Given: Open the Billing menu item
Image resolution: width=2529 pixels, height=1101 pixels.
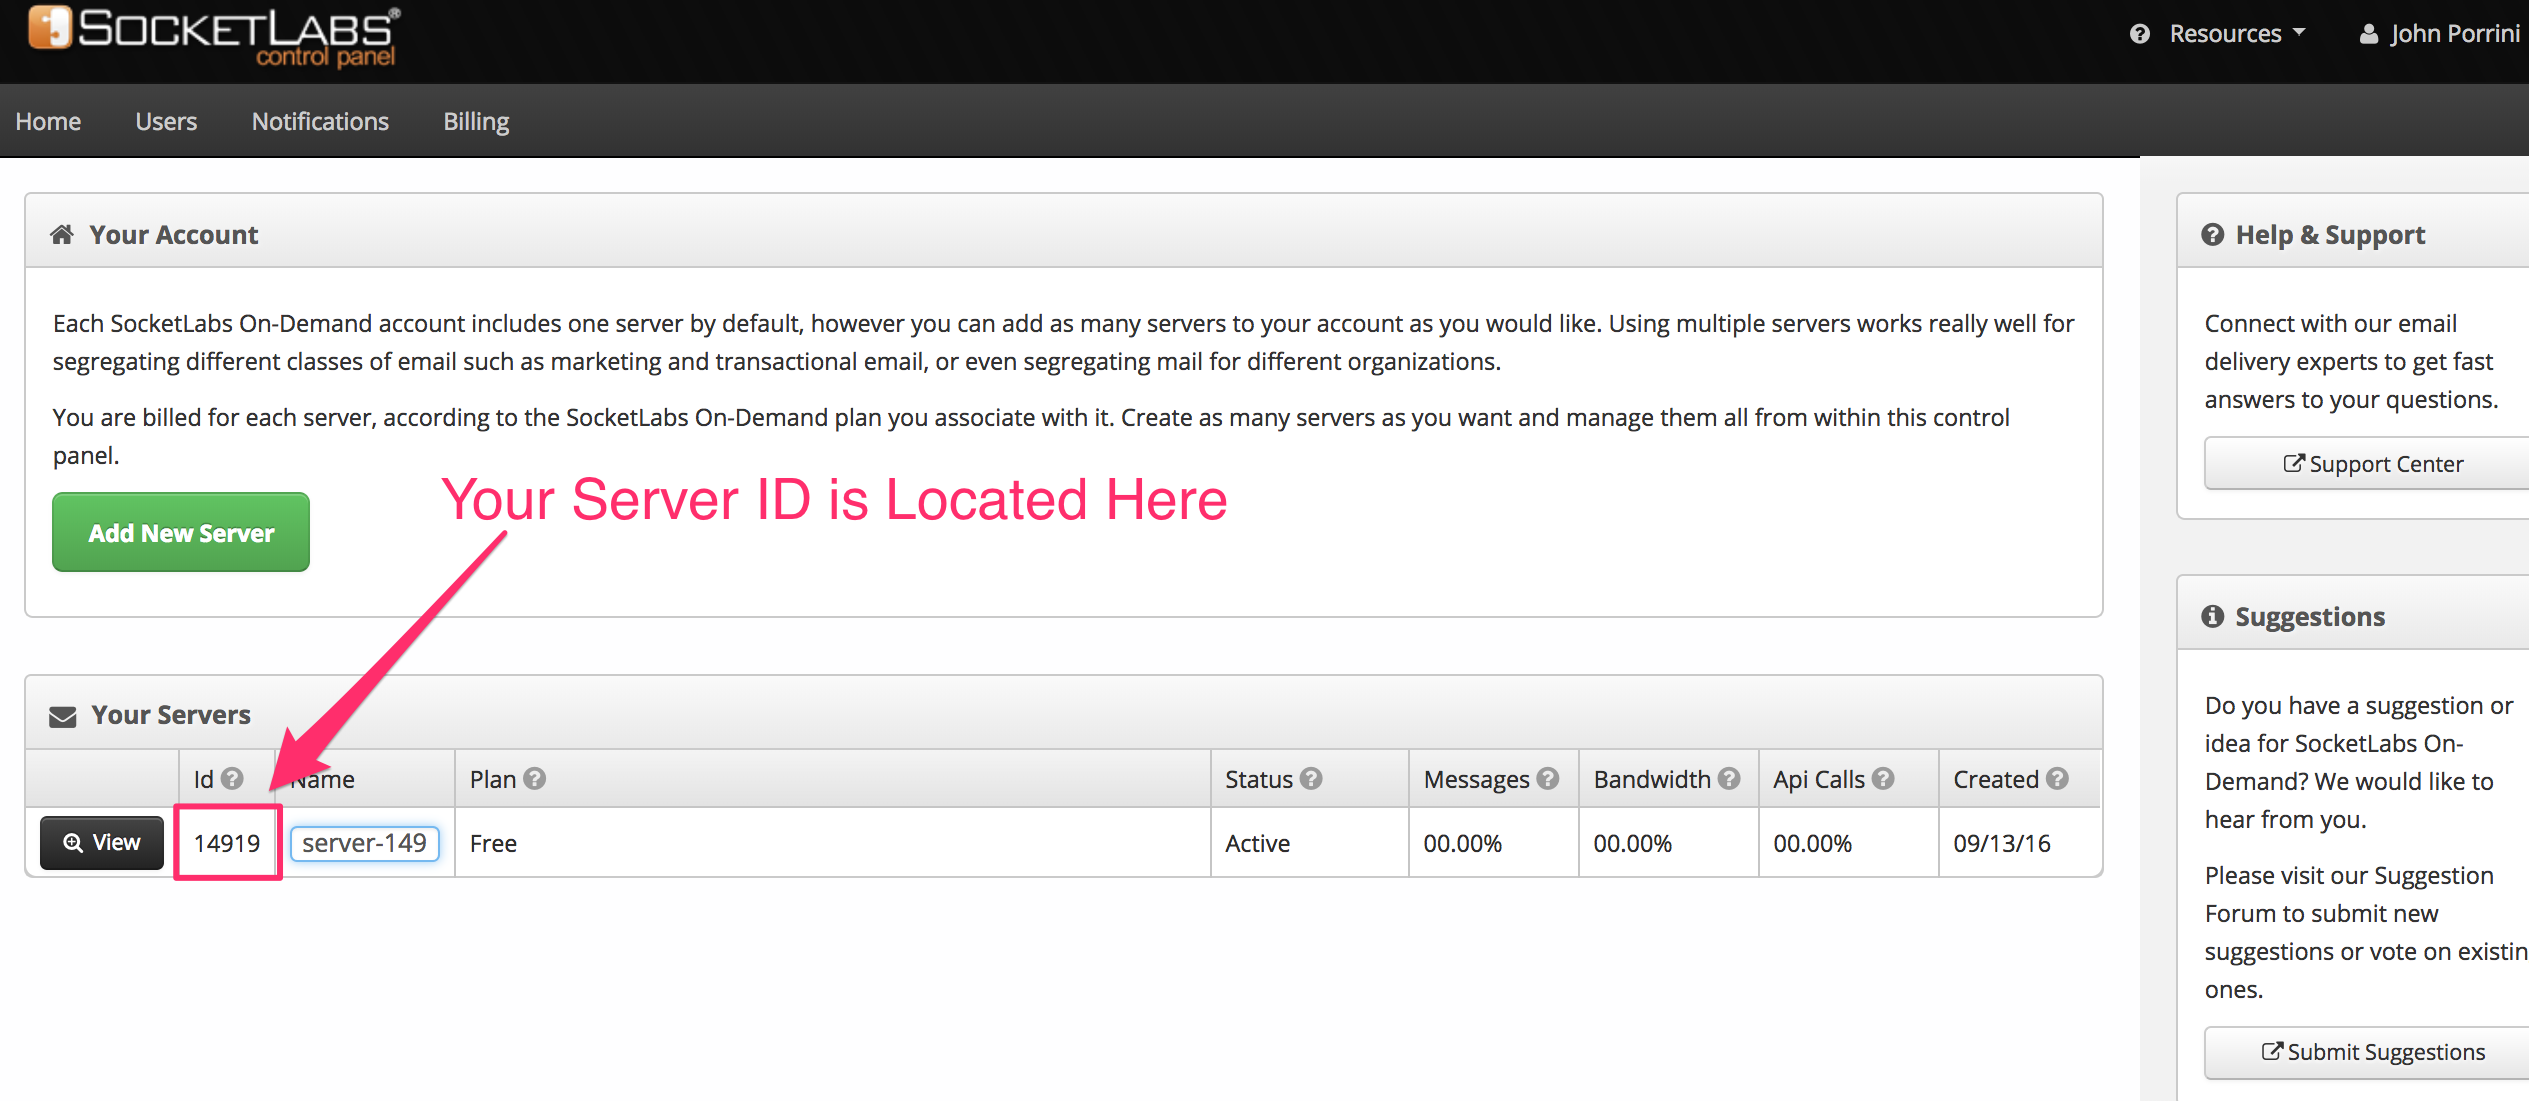Looking at the screenshot, I should tap(476, 121).
